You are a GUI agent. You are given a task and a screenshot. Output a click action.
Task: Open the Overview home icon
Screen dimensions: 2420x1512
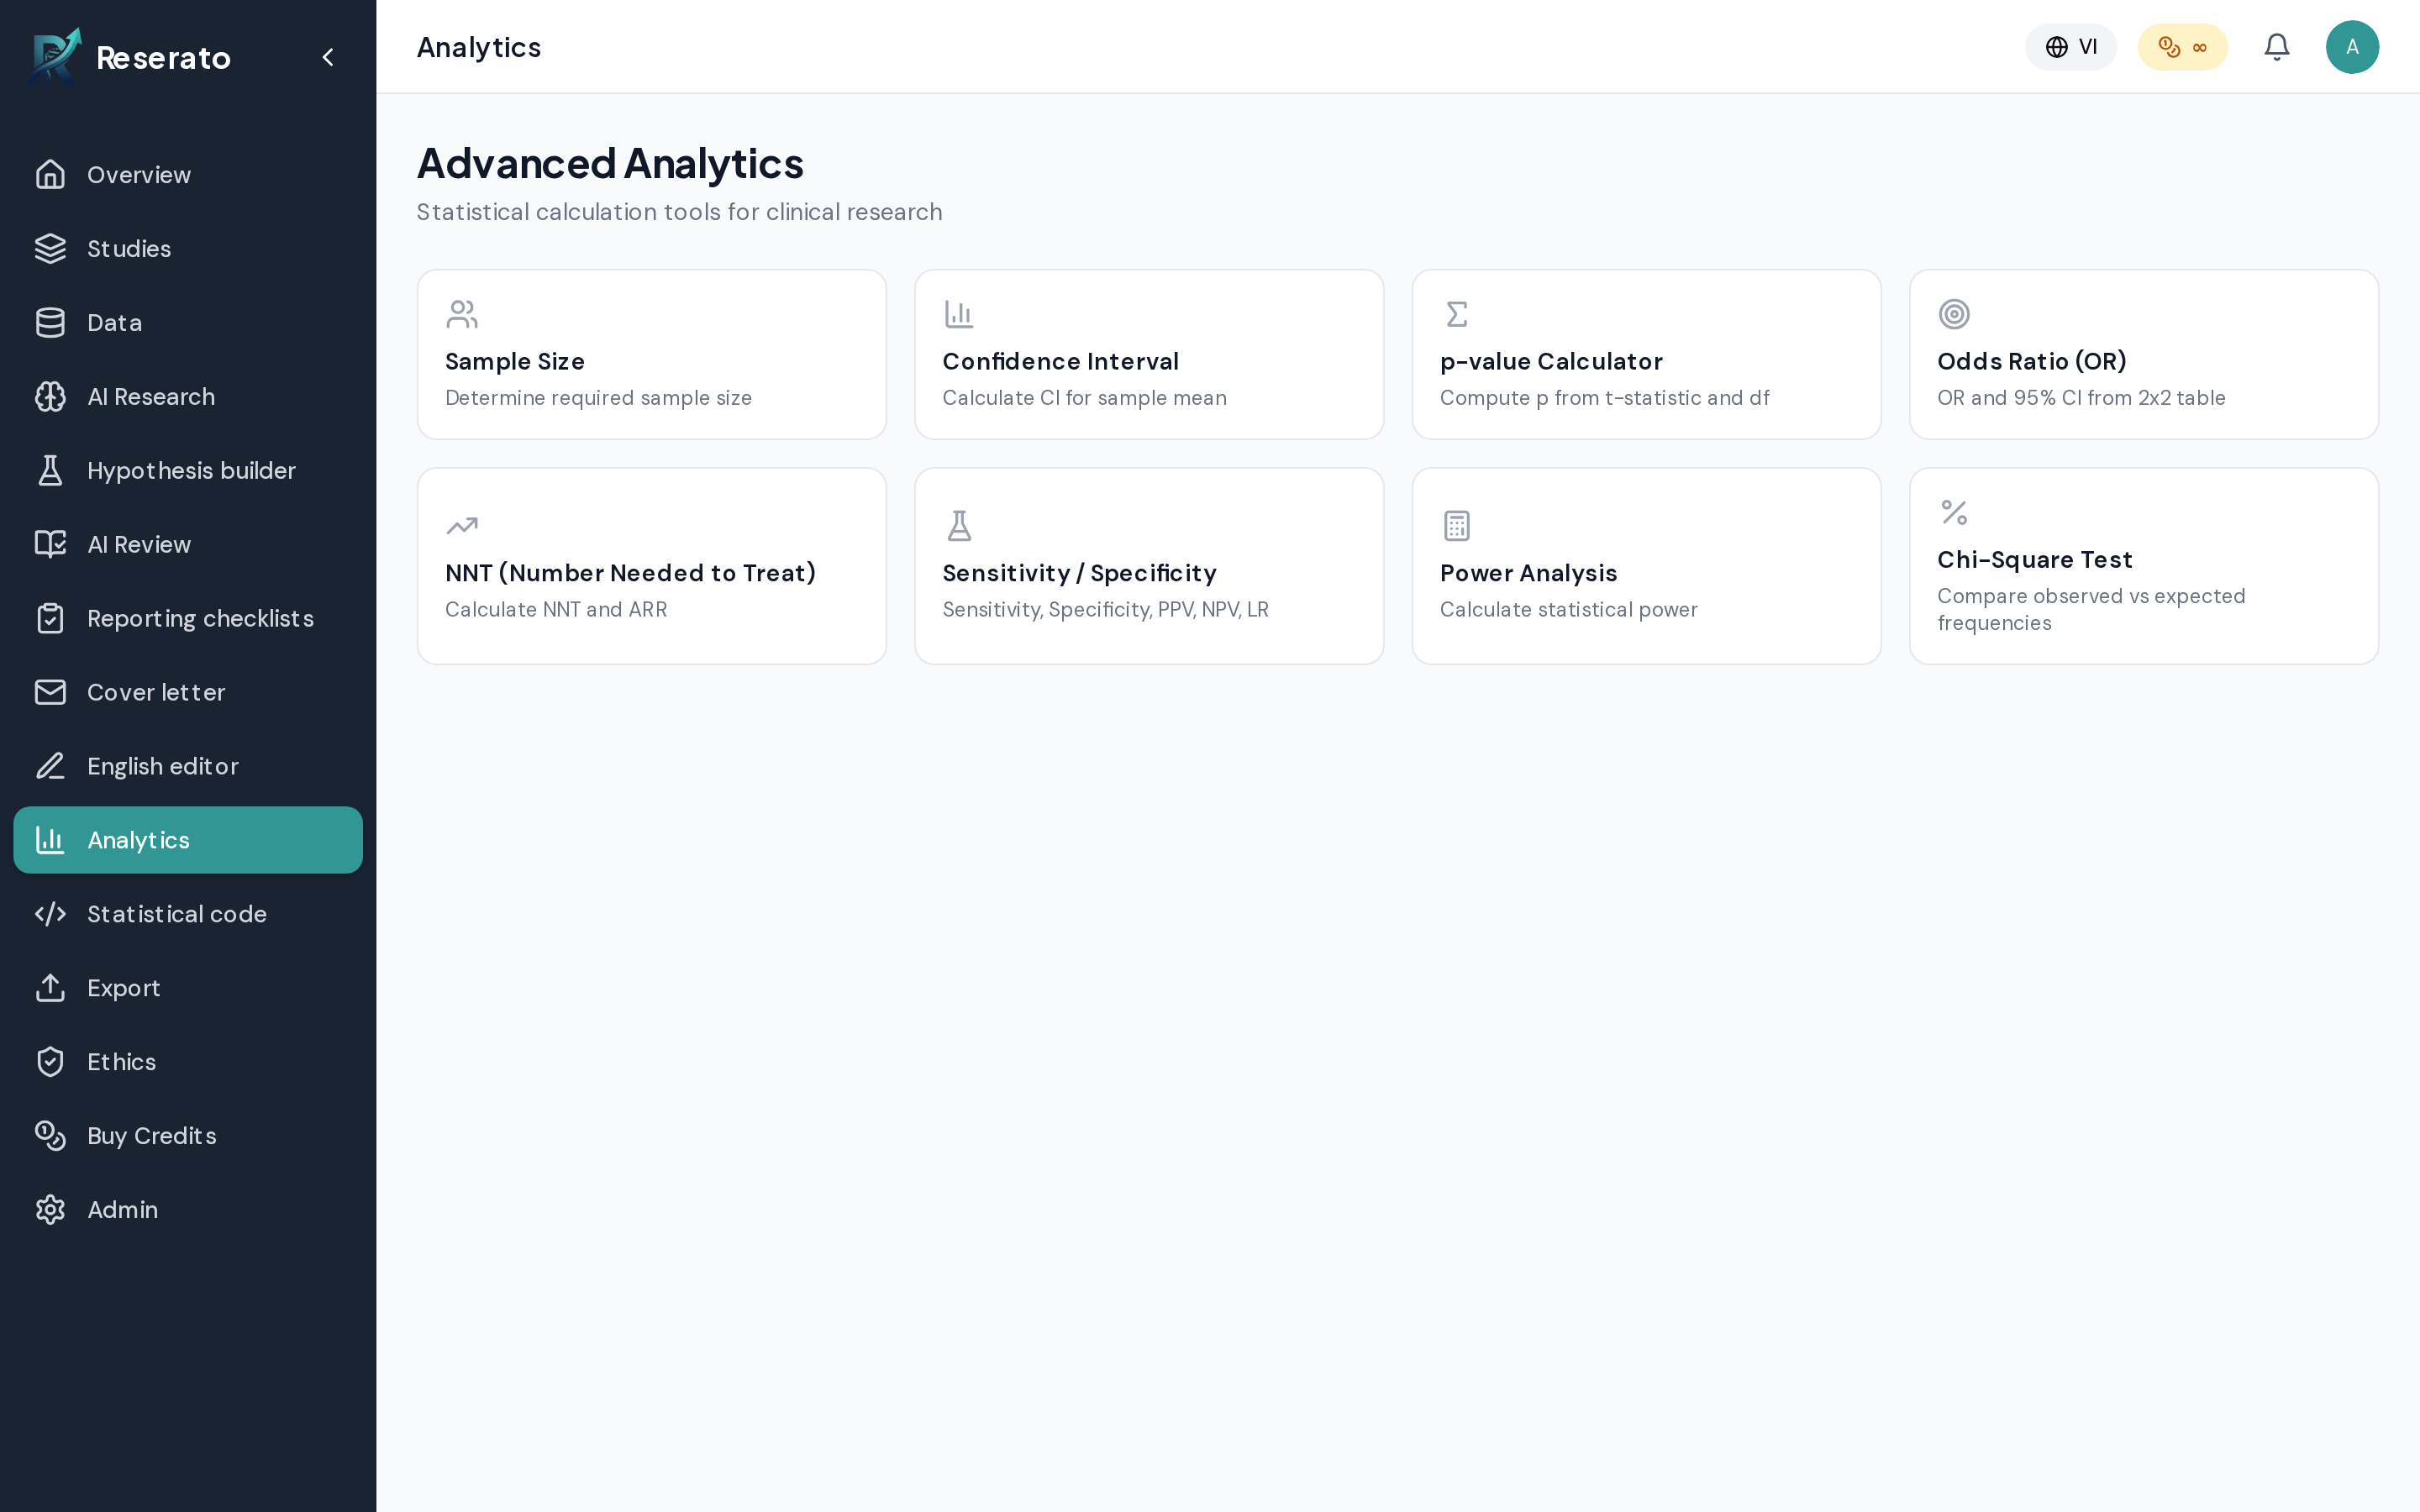point(50,175)
